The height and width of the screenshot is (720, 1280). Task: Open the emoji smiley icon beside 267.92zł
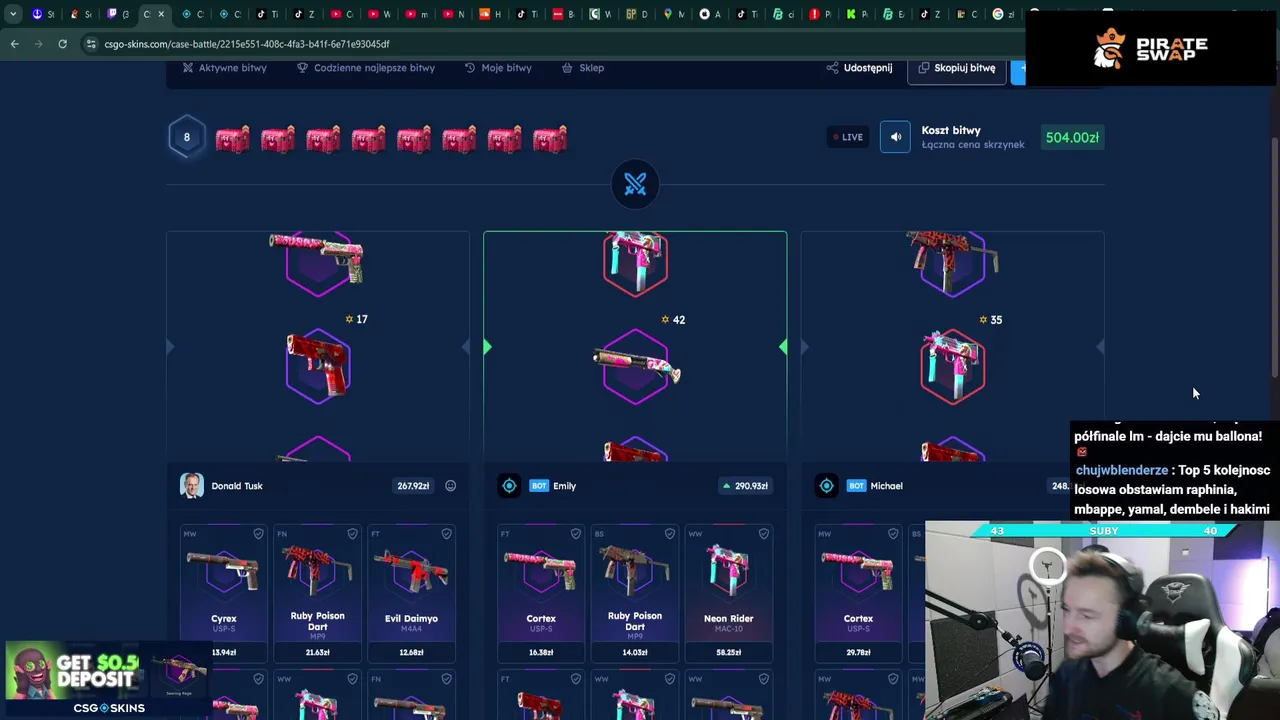tap(450, 486)
